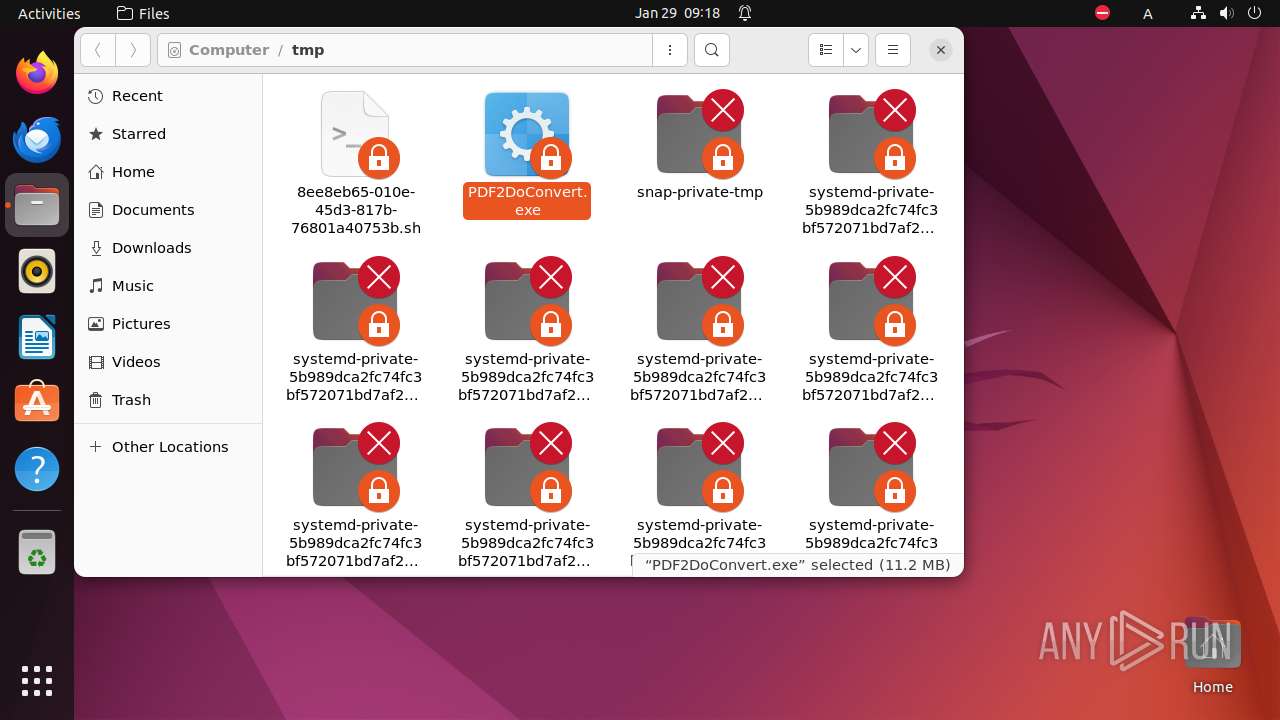Expand the view options dropdown arrow
Viewport: 1280px width, 720px height.
click(x=856, y=50)
